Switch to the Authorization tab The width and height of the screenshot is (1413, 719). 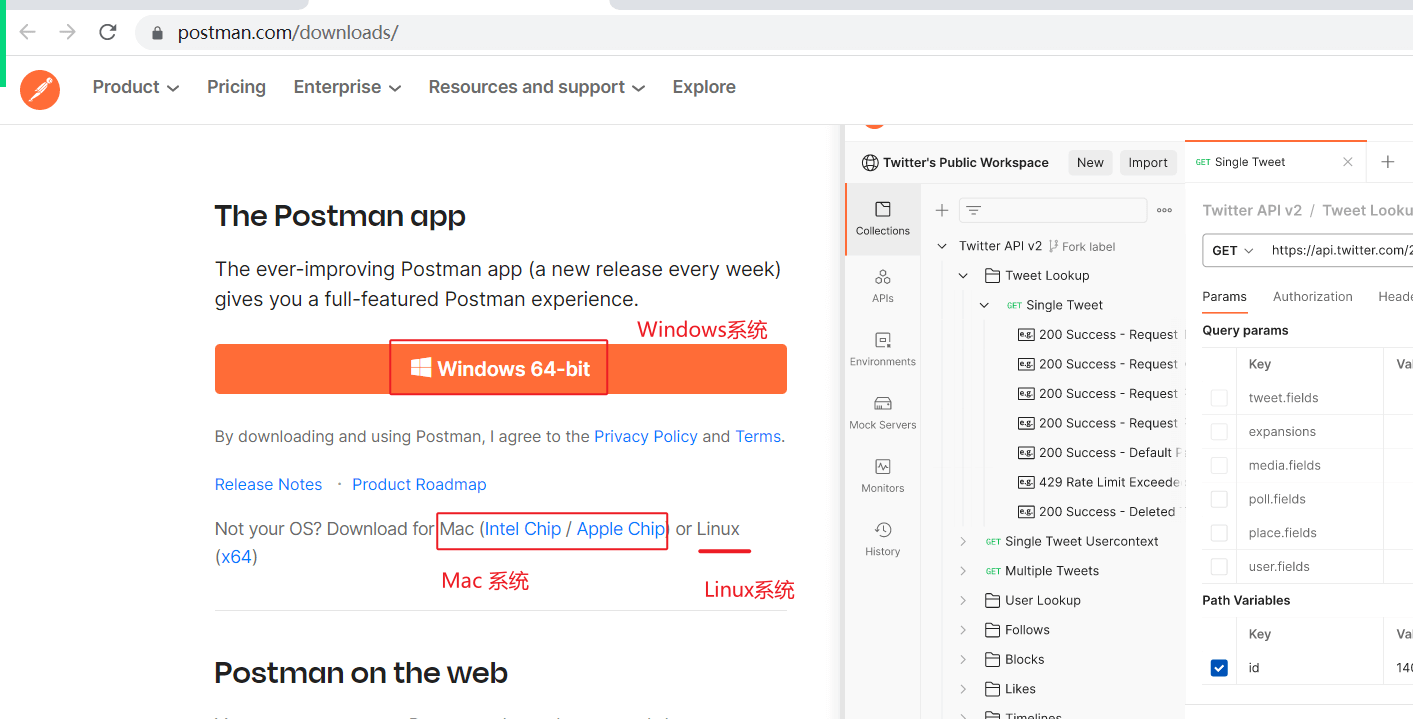tap(1312, 297)
